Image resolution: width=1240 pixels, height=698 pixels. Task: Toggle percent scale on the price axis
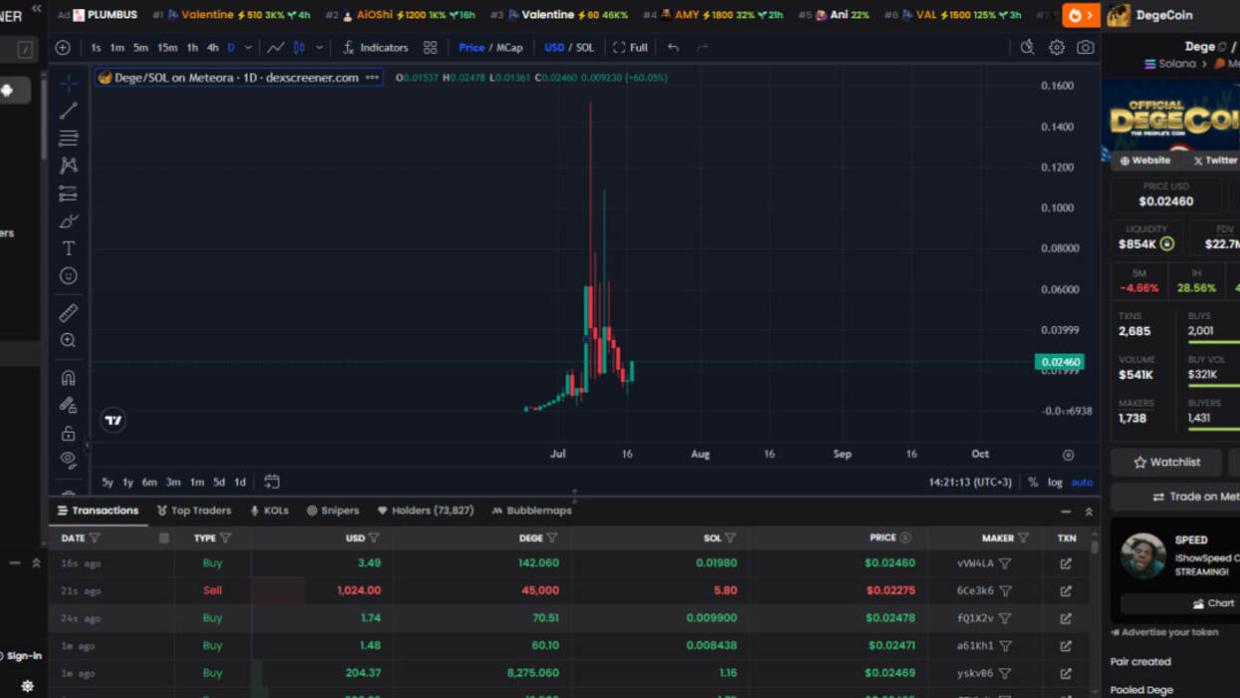coord(1033,482)
